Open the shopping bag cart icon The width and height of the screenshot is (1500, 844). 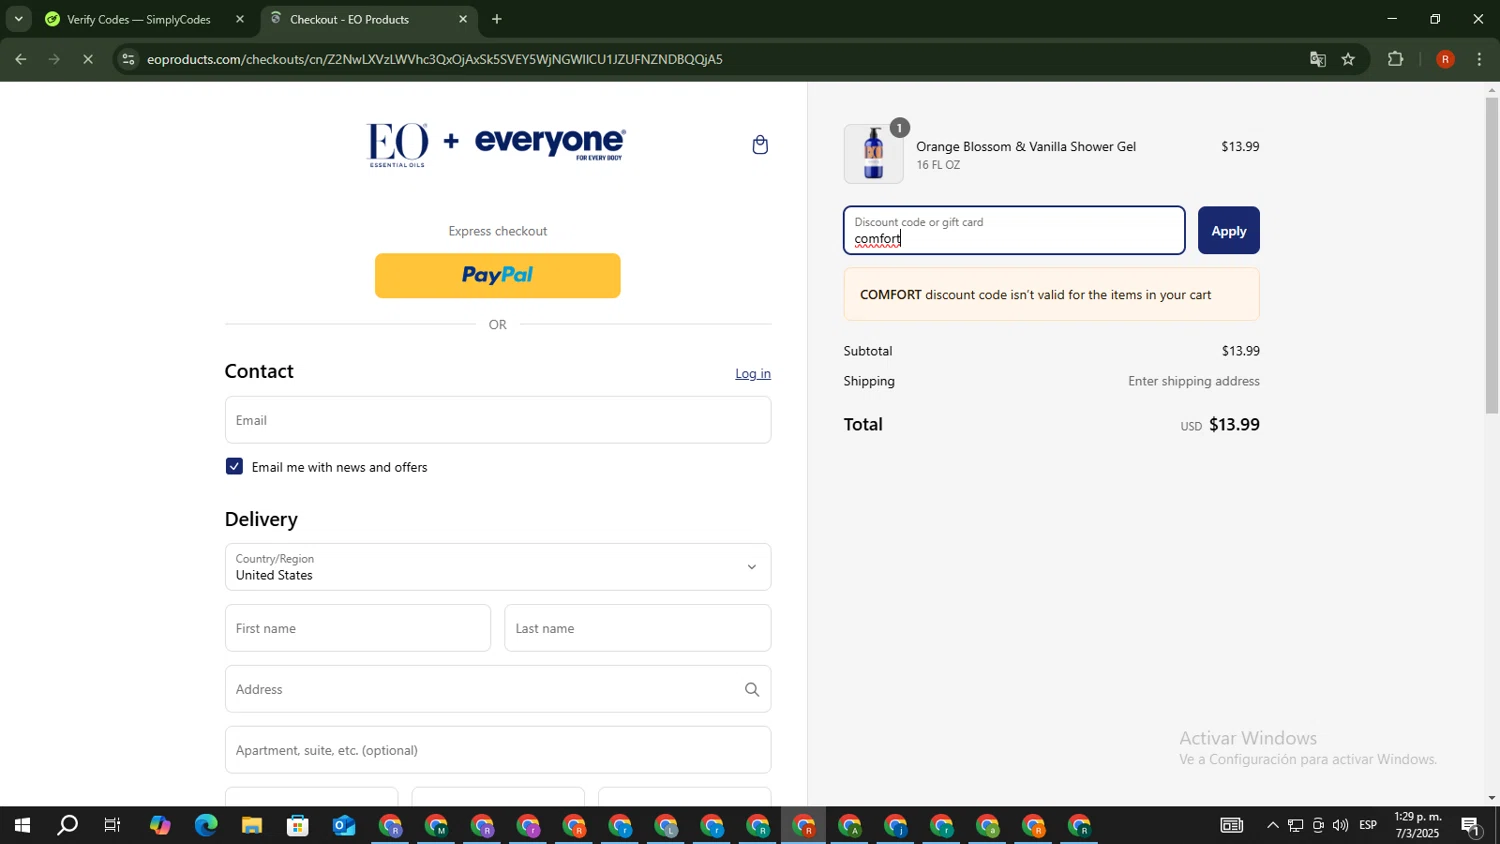pos(760,145)
